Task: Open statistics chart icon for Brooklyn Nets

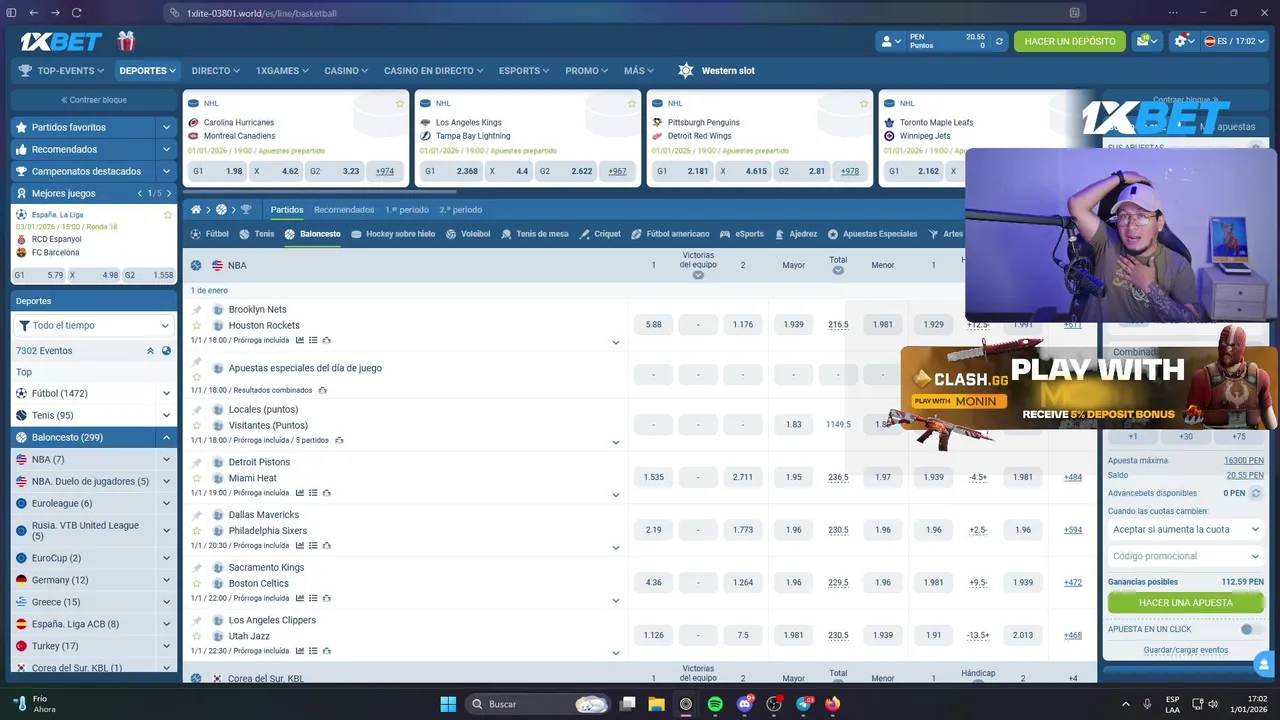Action: pos(300,340)
